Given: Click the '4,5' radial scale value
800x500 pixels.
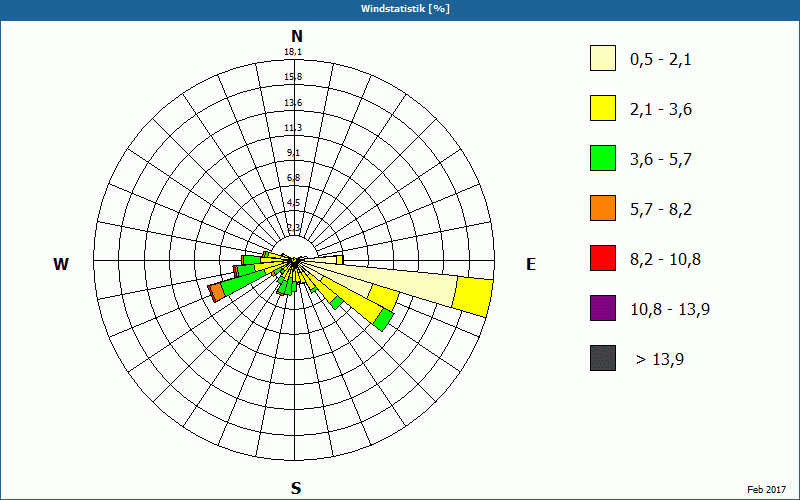Looking at the screenshot, I should [x=293, y=203].
